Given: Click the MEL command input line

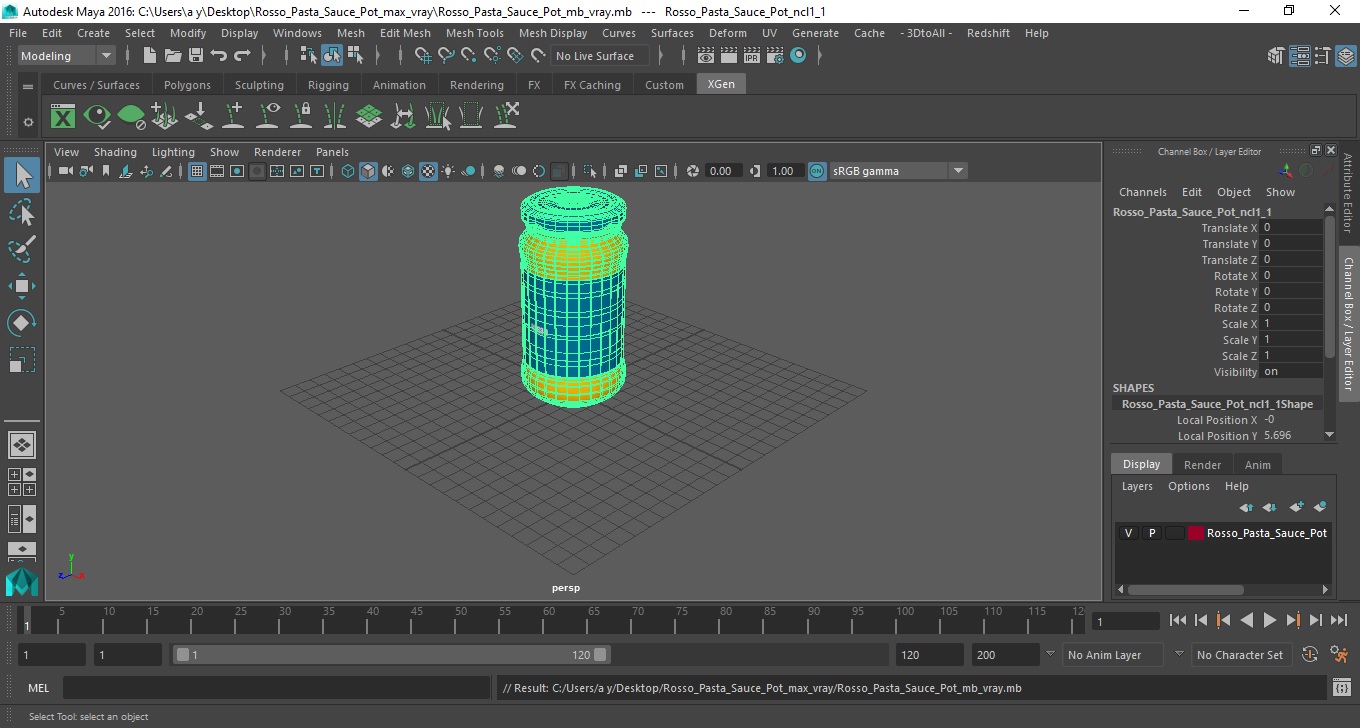Looking at the screenshot, I should [x=276, y=688].
